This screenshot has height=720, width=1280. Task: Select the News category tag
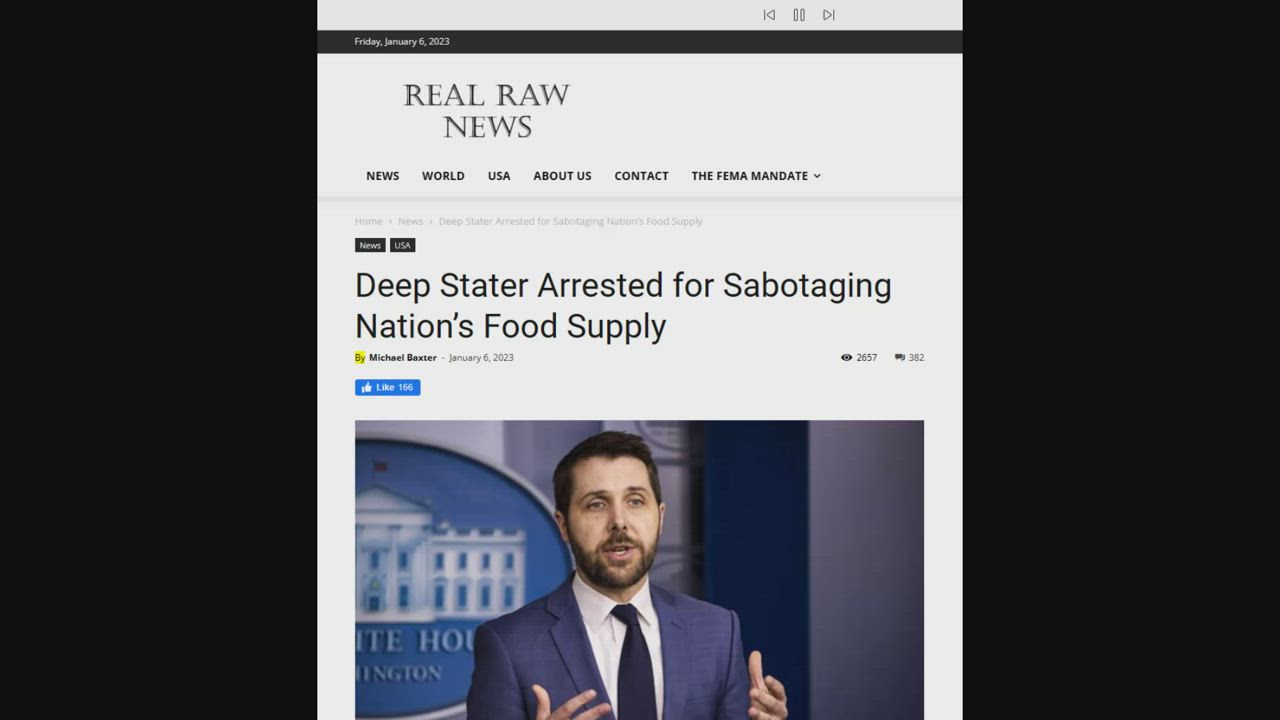click(x=370, y=245)
